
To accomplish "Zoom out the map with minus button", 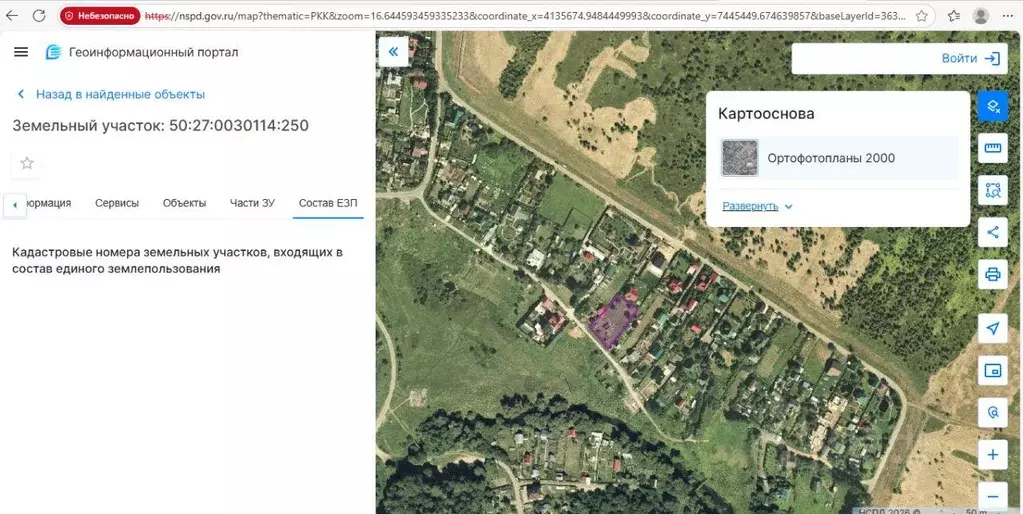I will [993, 497].
